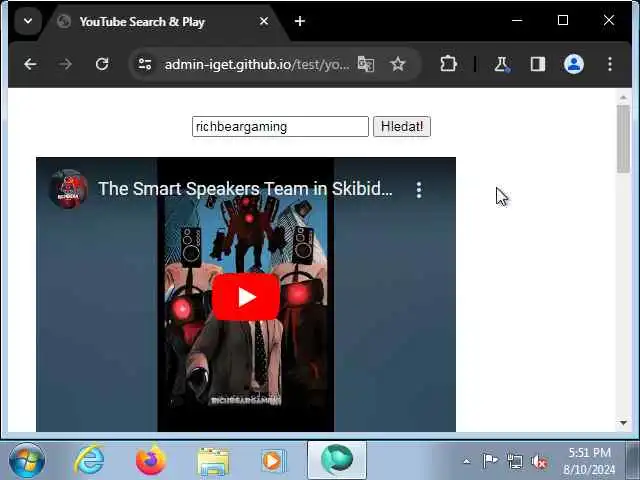Click the Show desktop strip
This screenshot has height=480, width=640.
pyautogui.click(x=633, y=461)
